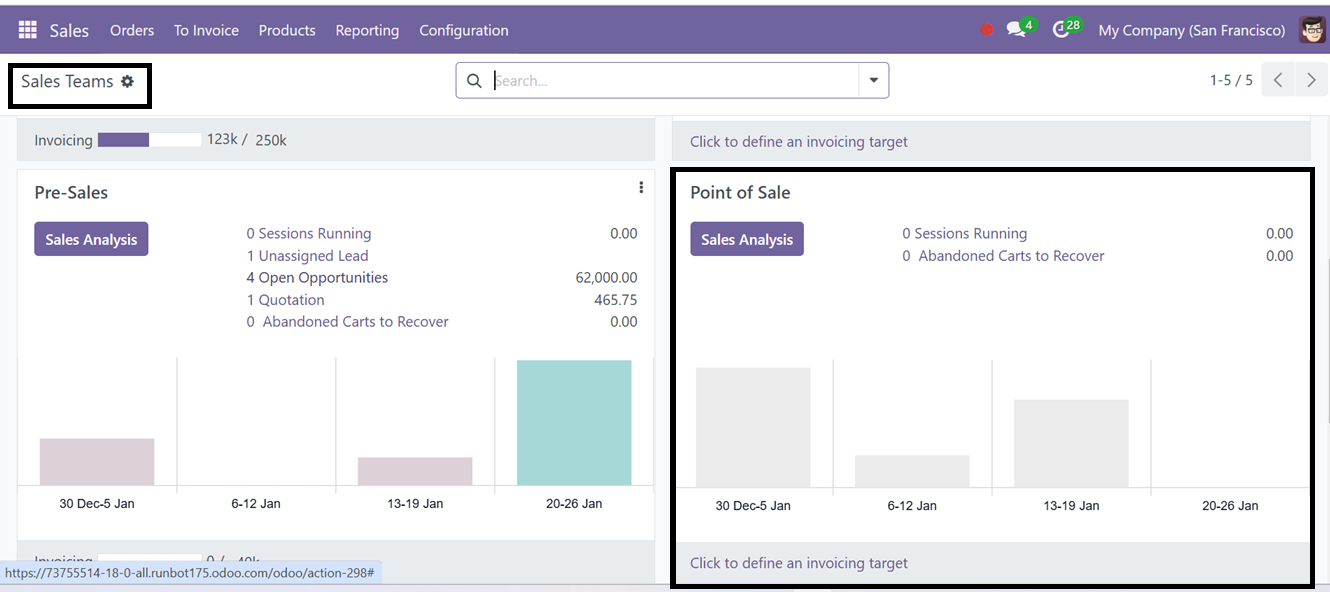Click the 30 Dec-5 Jan bar in Pre-Sales chart

click(x=97, y=462)
